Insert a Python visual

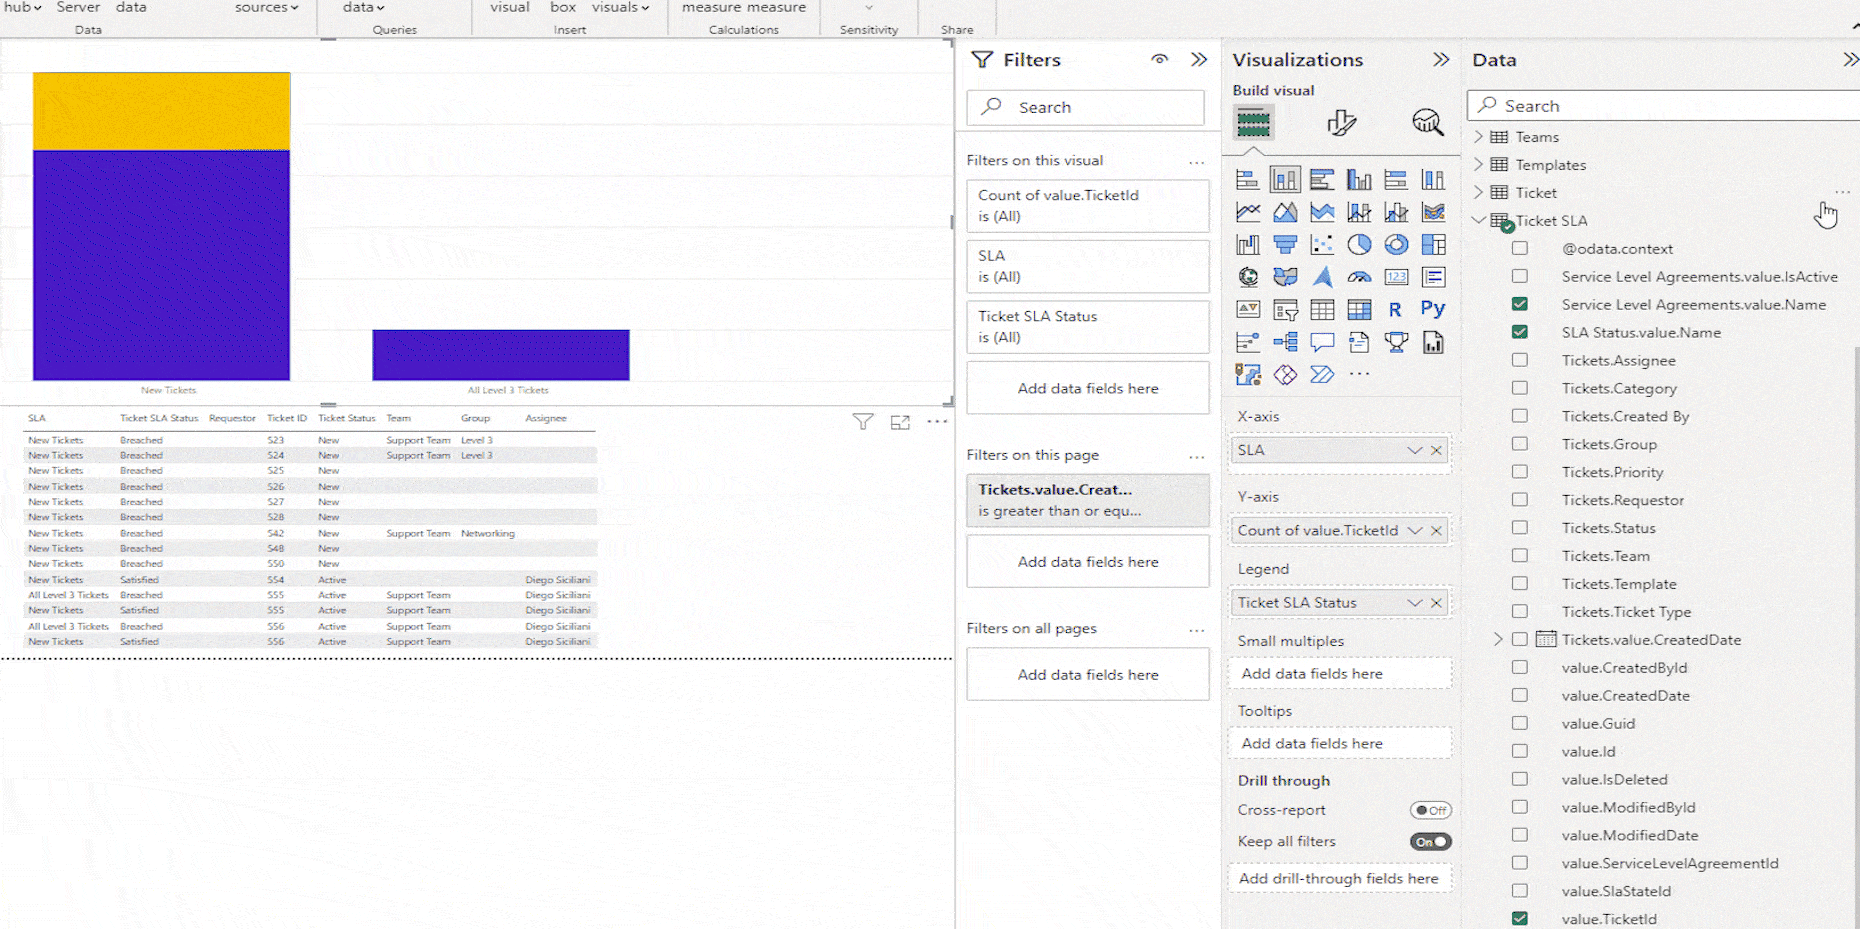coord(1432,310)
